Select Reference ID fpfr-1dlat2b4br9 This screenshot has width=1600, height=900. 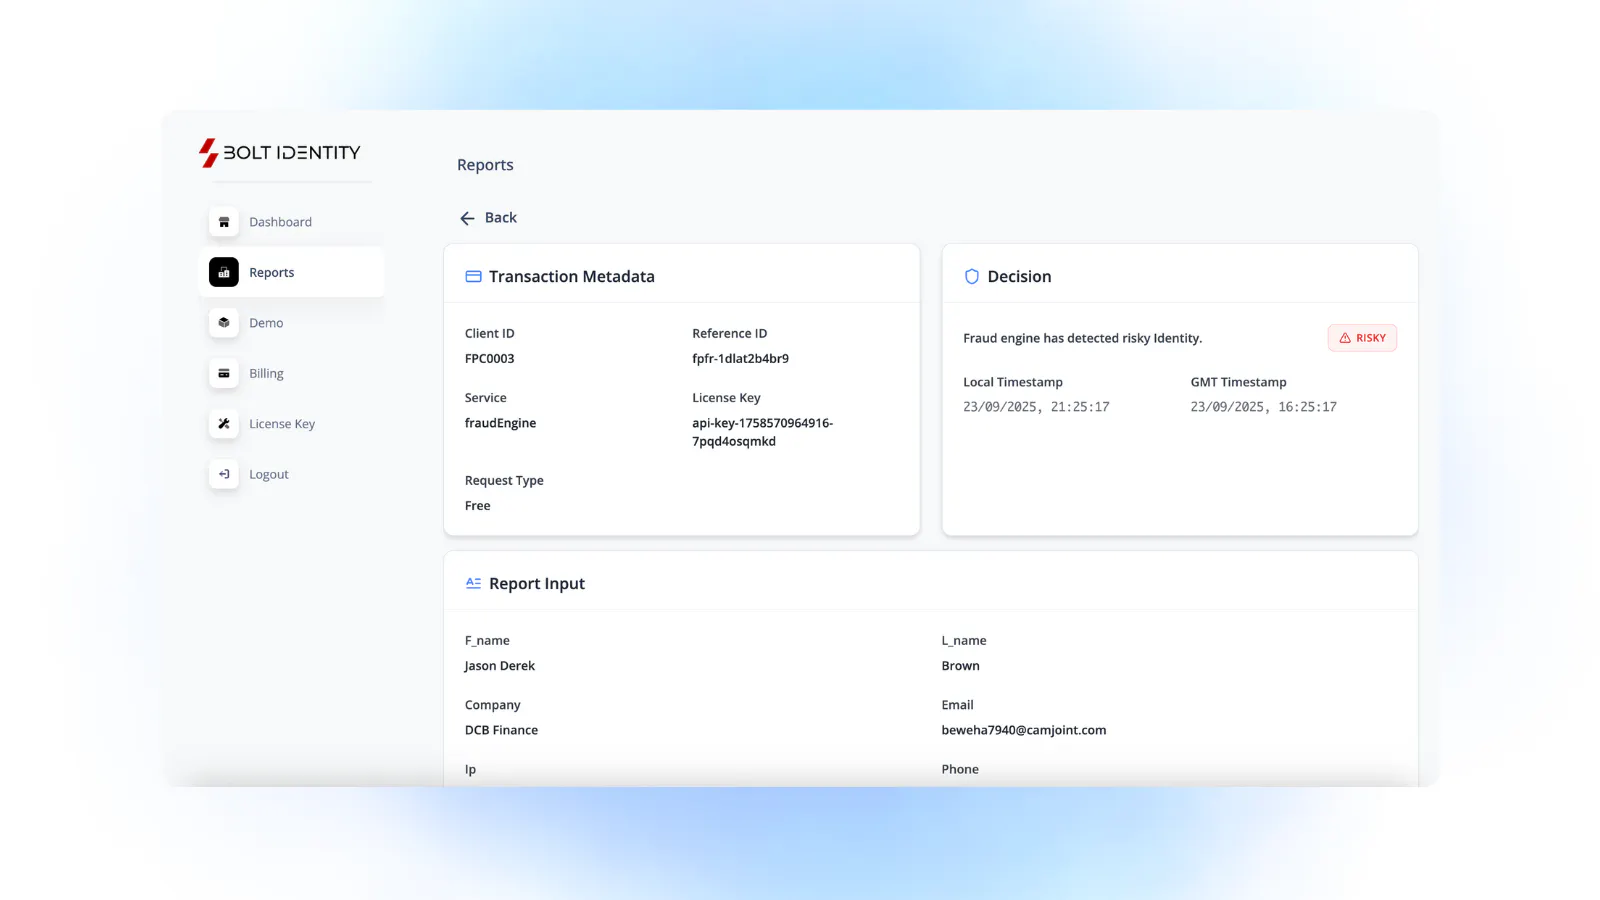(740, 358)
